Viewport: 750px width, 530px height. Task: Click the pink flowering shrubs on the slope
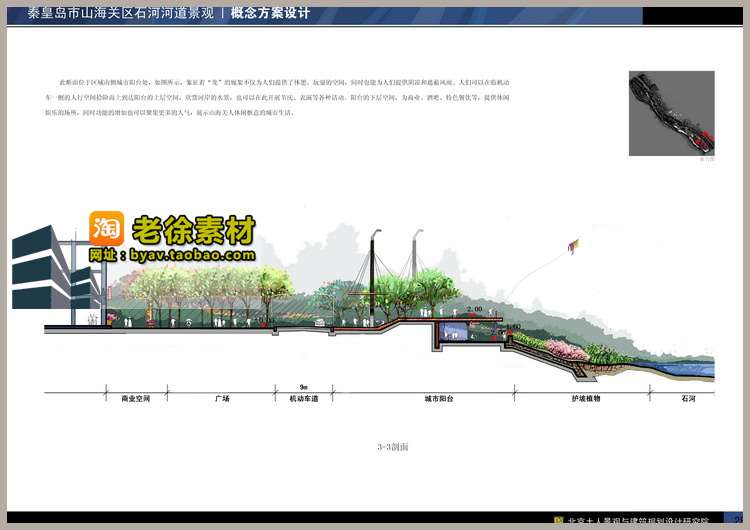(590, 353)
